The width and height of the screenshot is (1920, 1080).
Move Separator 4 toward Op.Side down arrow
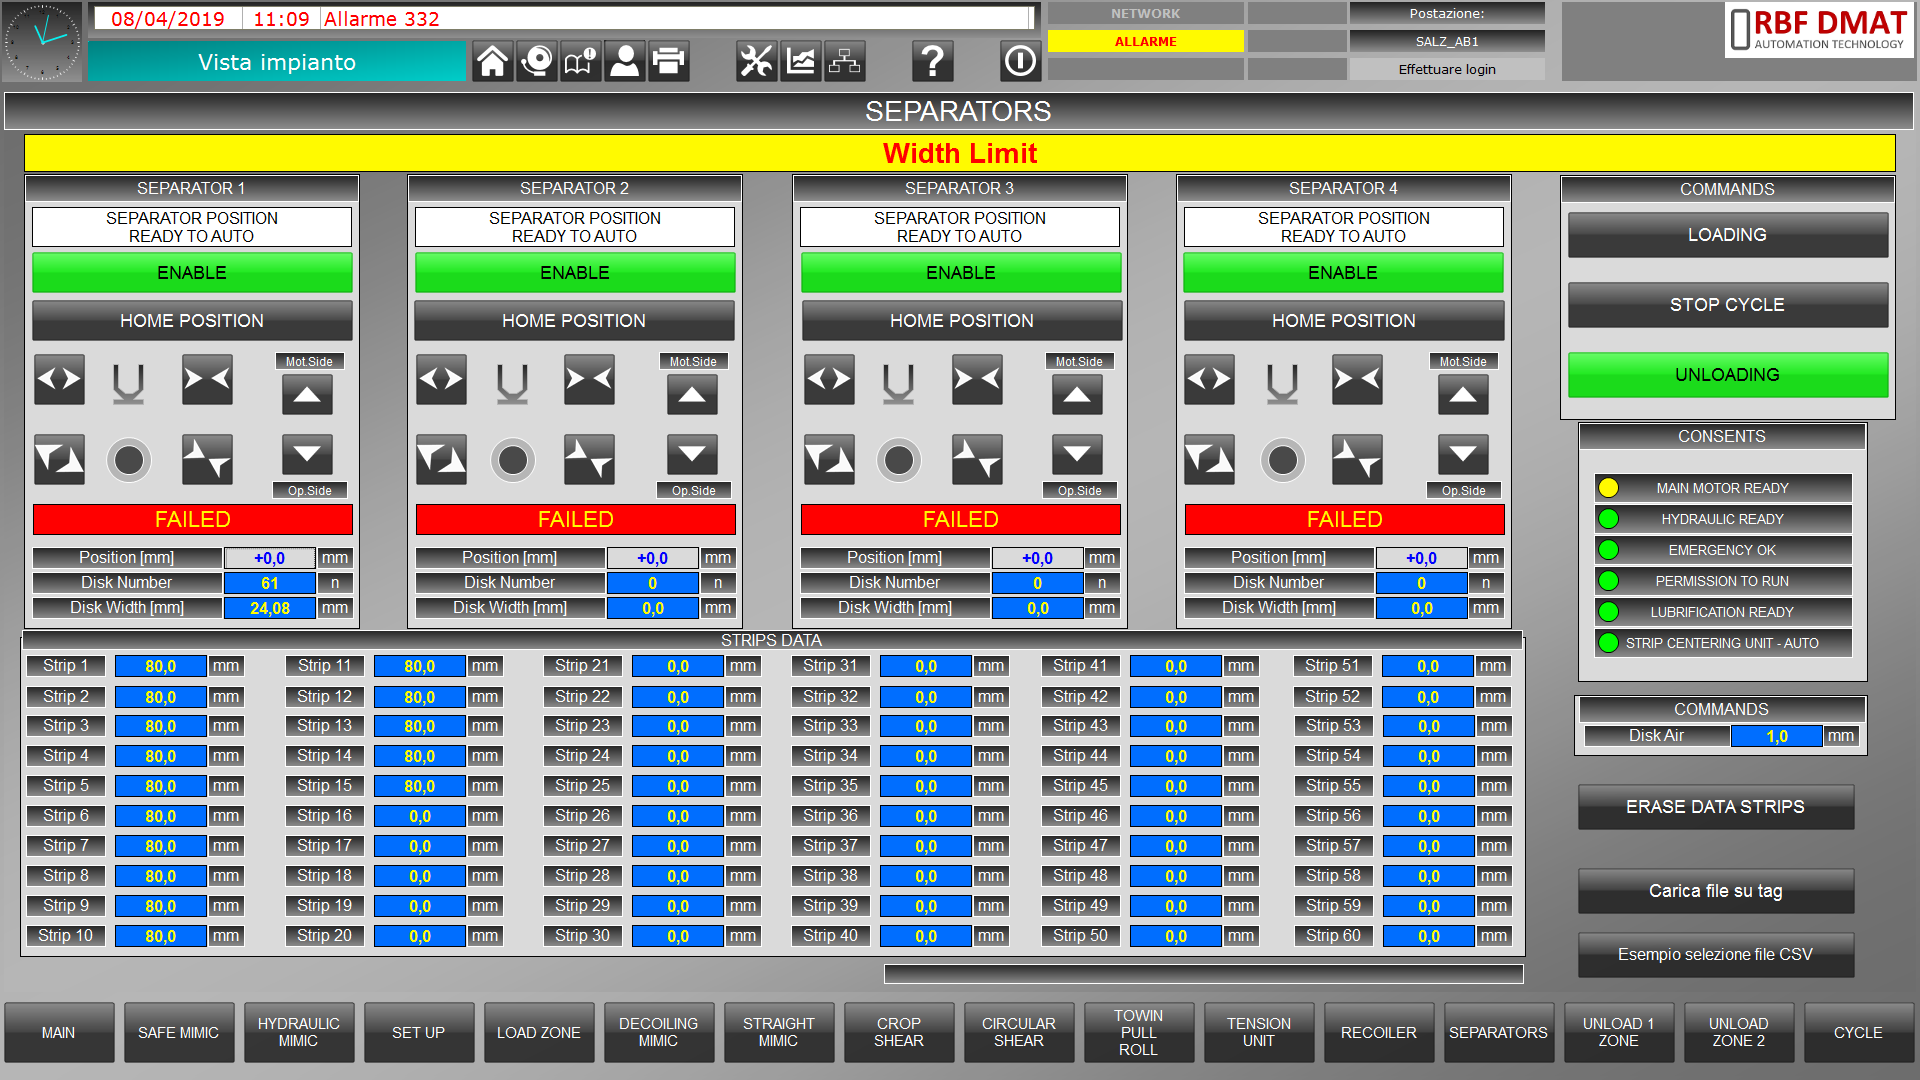[x=1463, y=454]
